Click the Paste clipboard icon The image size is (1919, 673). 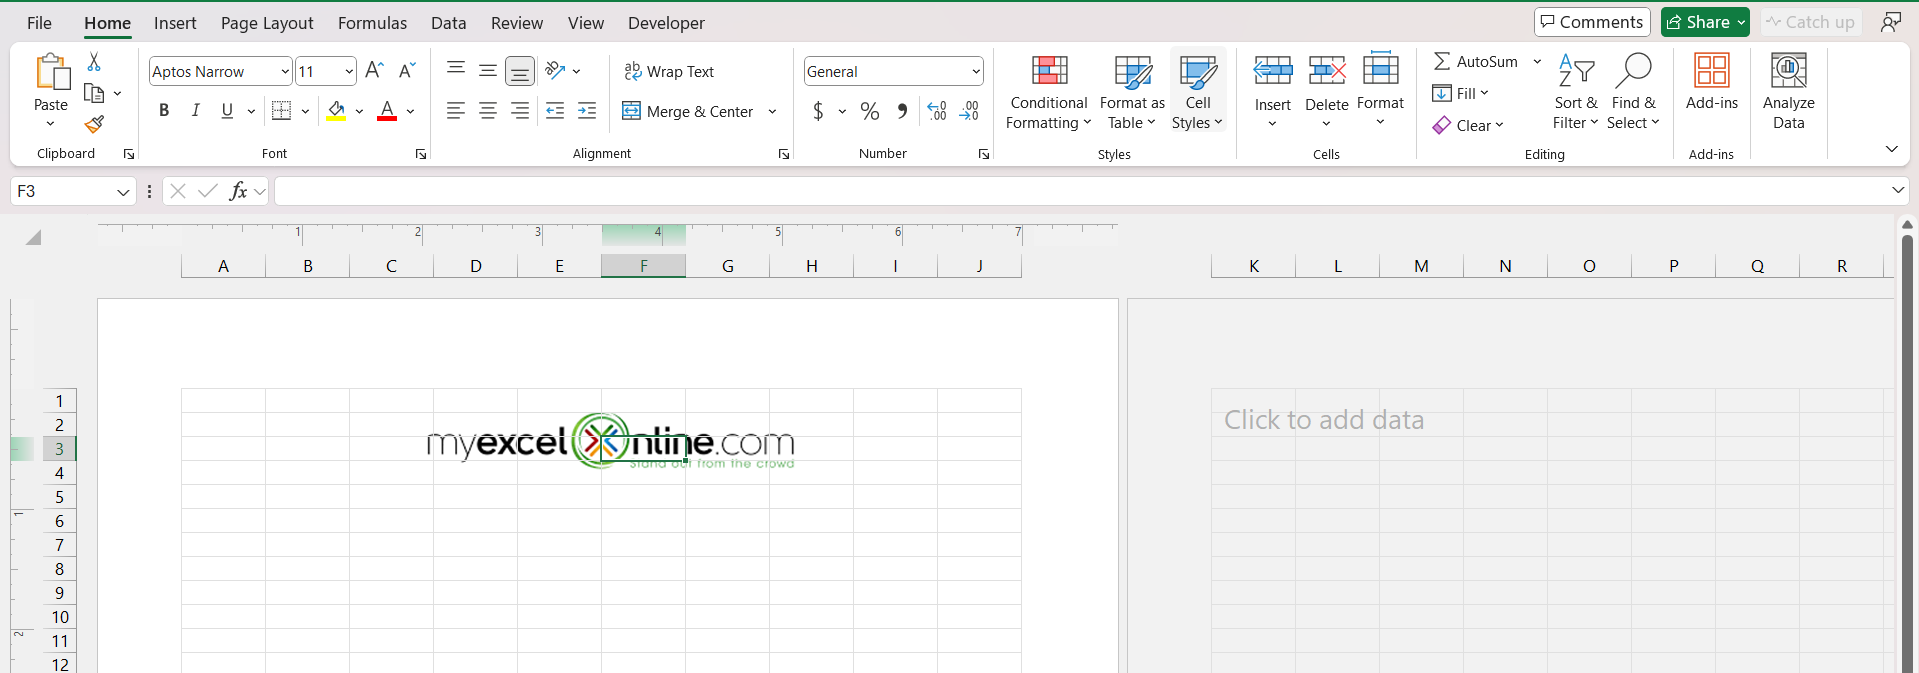click(52, 72)
